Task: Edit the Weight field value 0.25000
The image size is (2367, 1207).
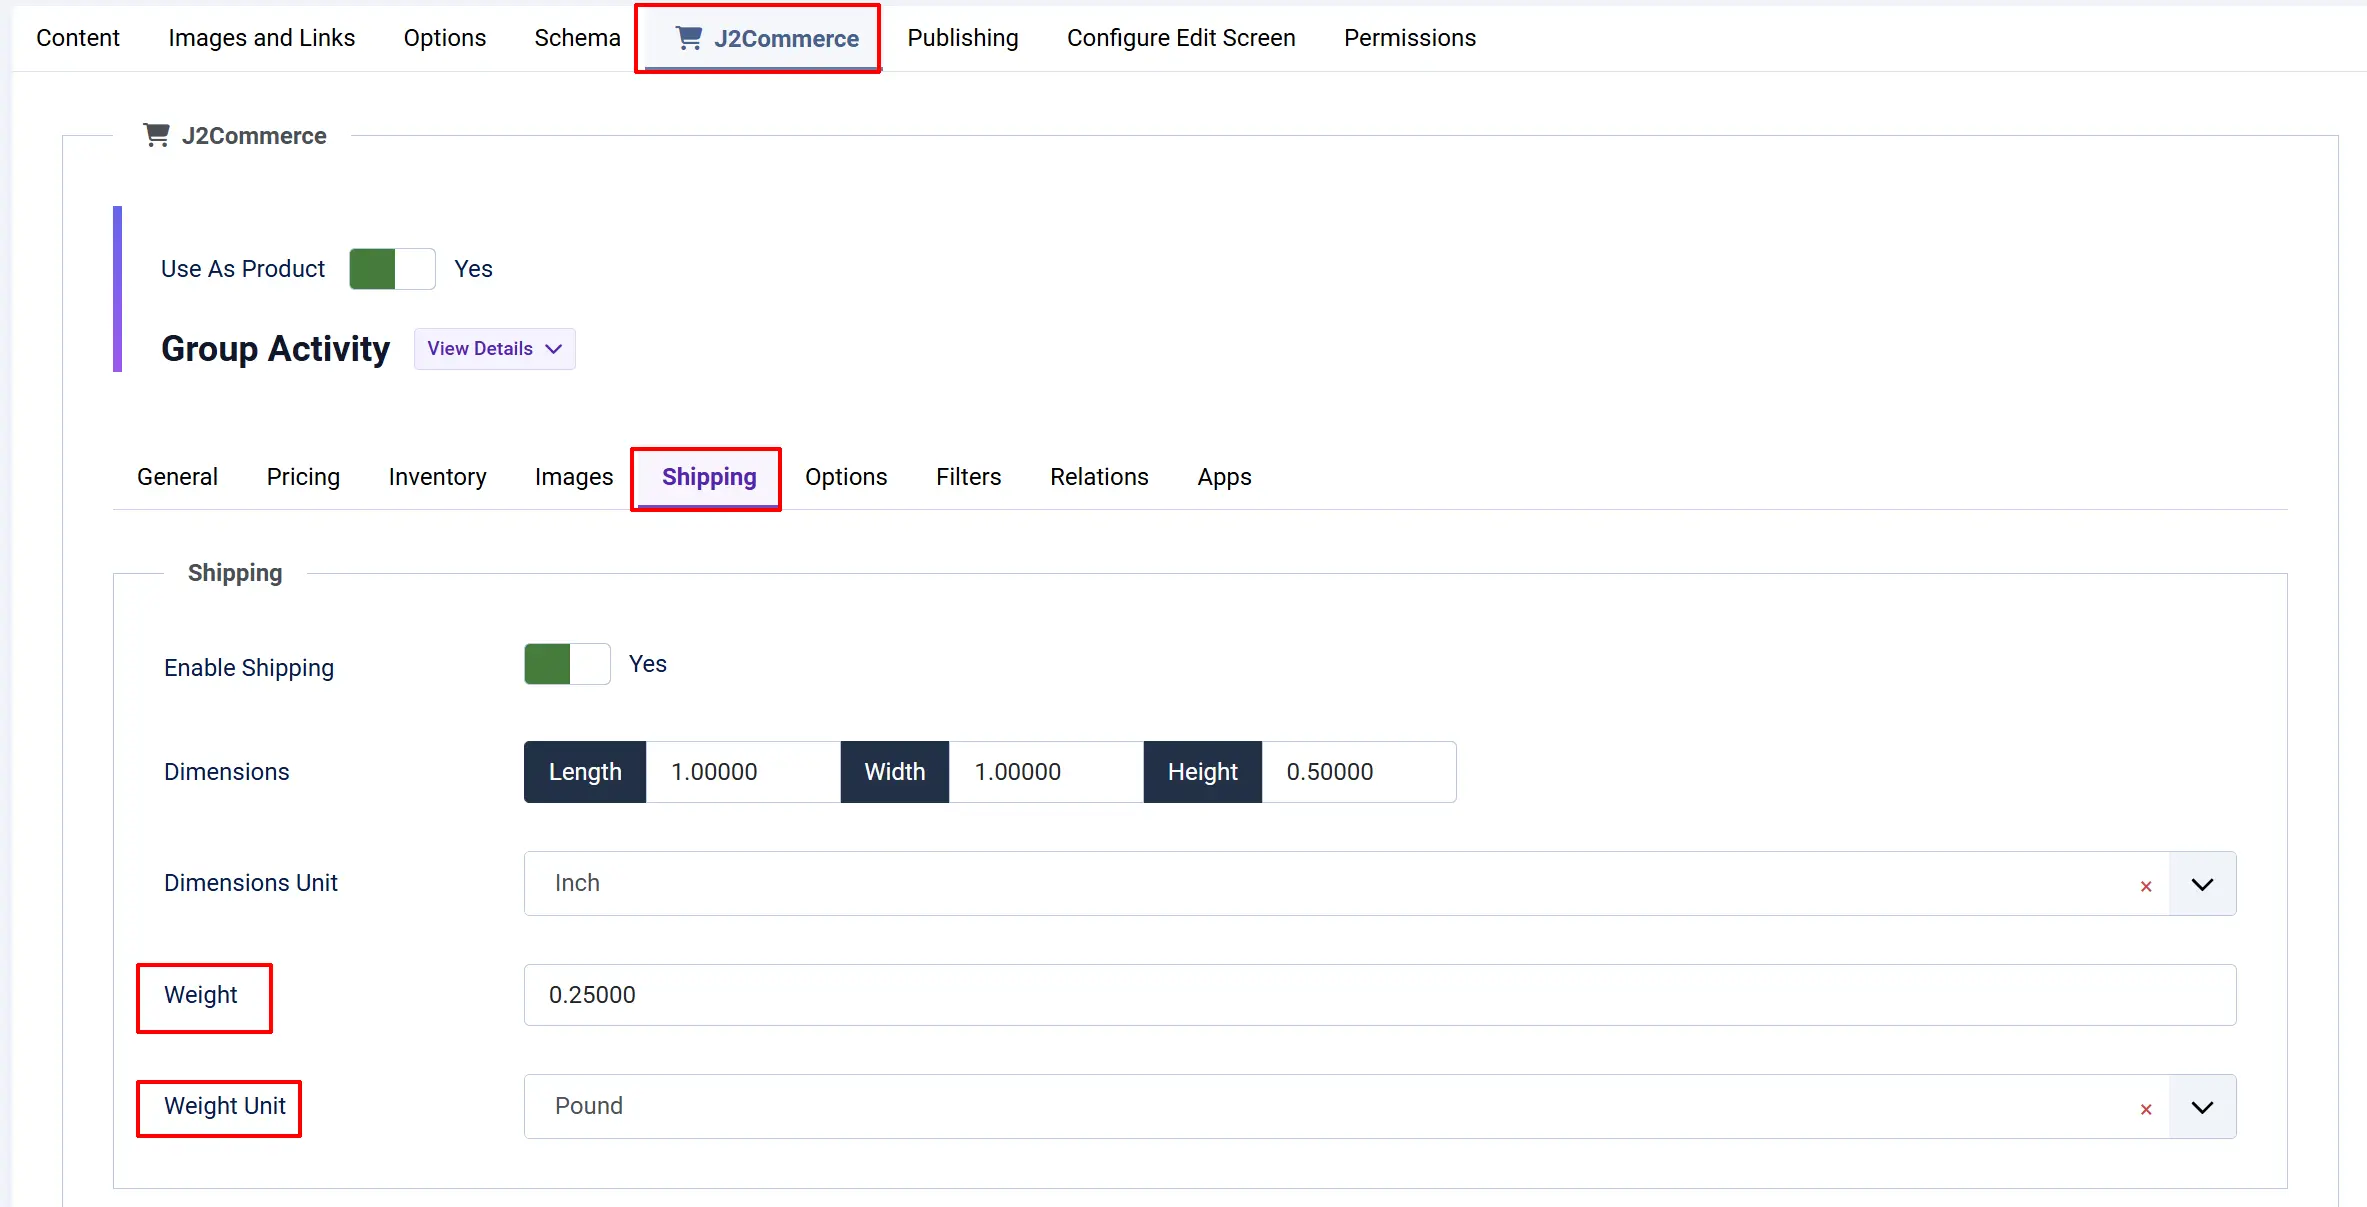Action: pos(1380,995)
